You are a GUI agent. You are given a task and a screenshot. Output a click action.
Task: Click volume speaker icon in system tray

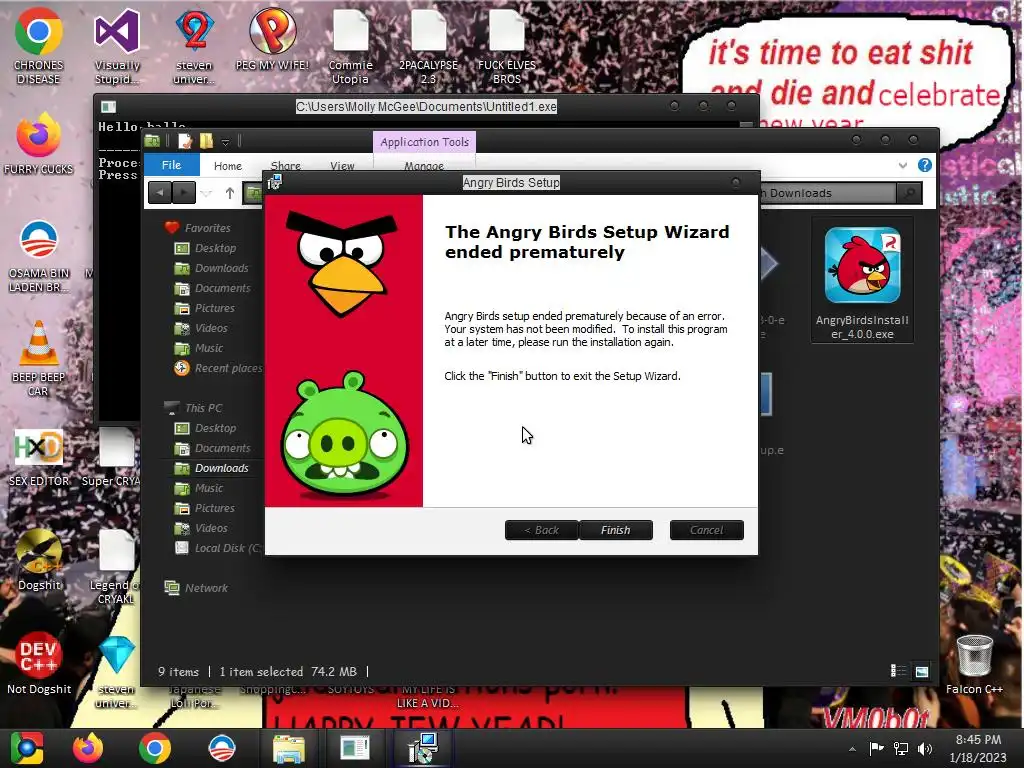click(x=925, y=748)
